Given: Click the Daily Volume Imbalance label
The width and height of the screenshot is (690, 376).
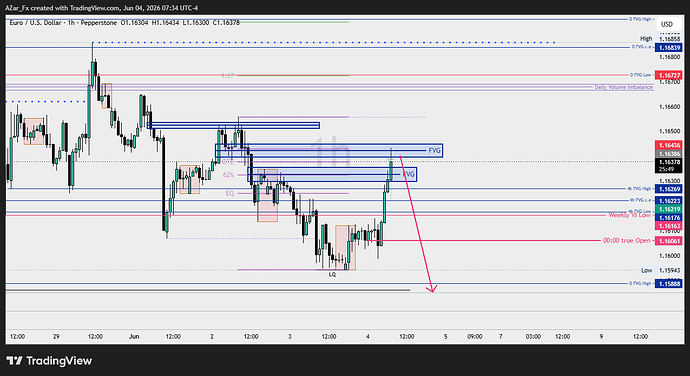Looking at the screenshot, I should click(x=624, y=87).
